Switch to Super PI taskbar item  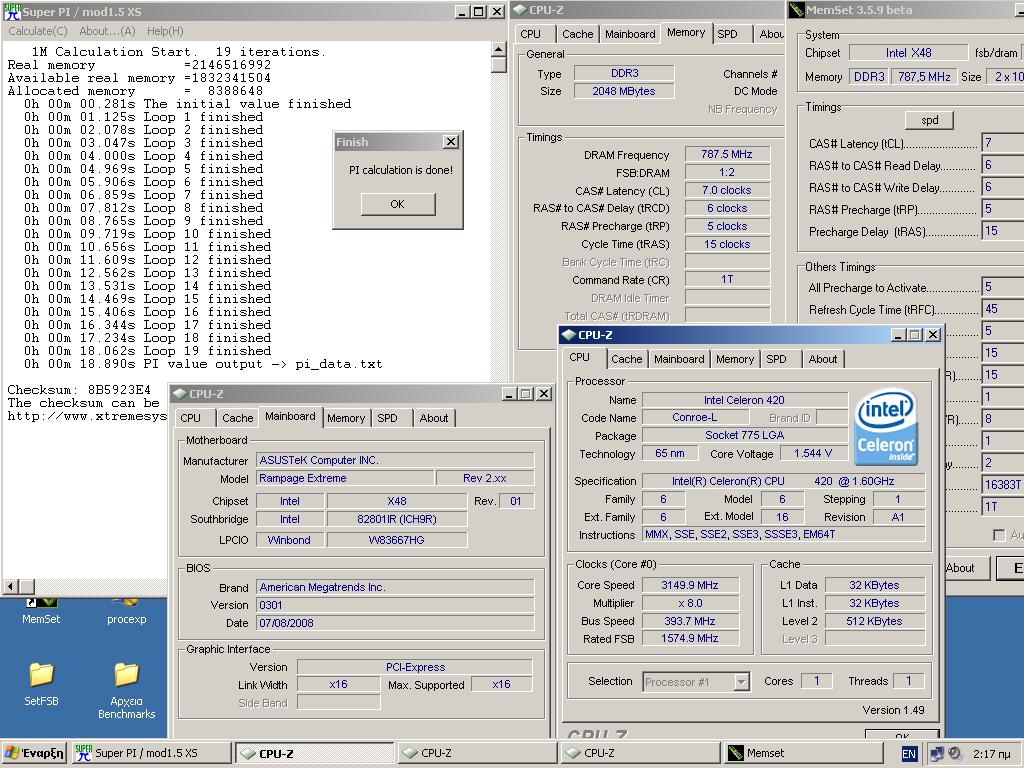point(151,753)
